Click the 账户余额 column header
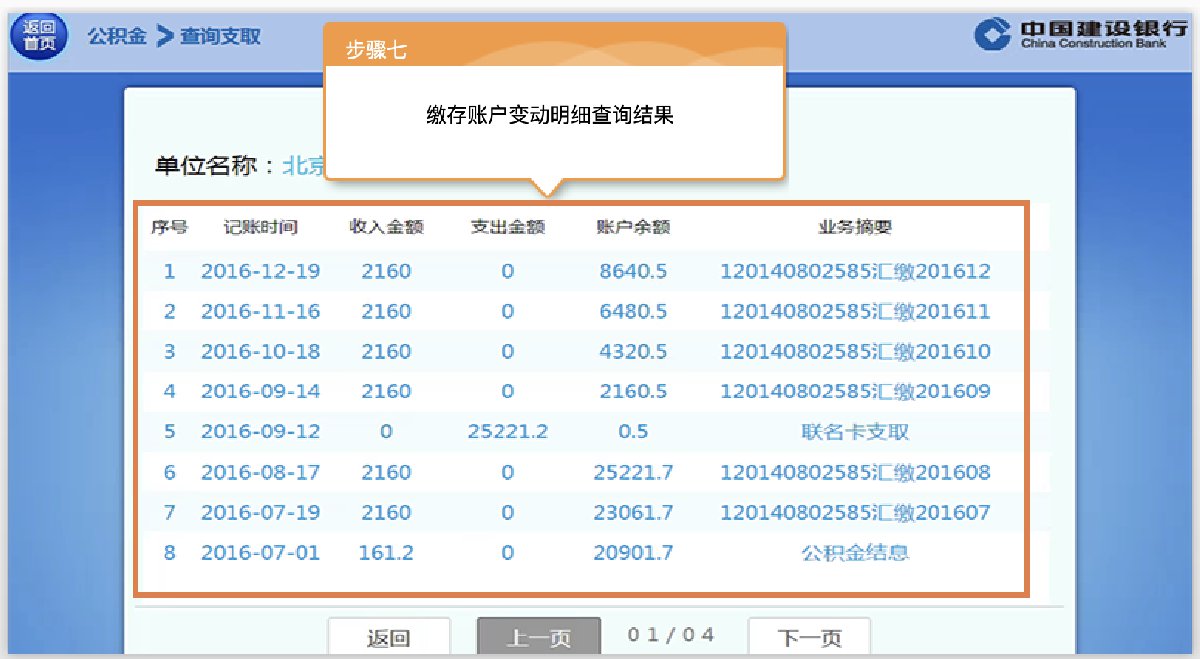The image size is (1200, 659). tap(632, 227)
